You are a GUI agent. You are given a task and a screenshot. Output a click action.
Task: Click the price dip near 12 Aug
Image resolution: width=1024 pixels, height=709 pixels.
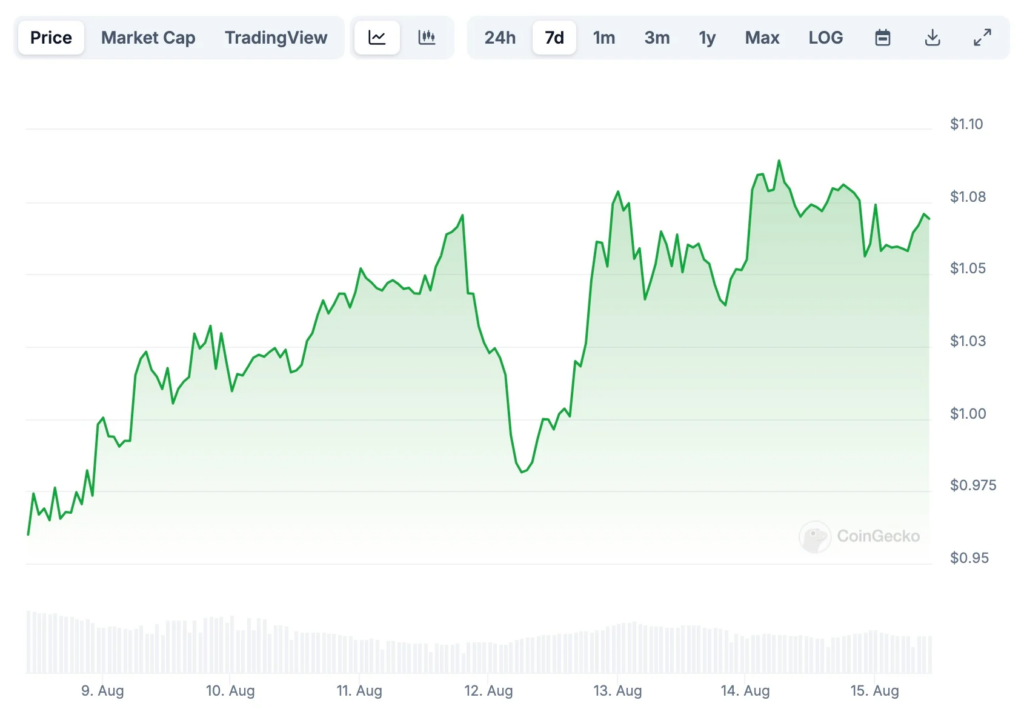click(522, 471)
